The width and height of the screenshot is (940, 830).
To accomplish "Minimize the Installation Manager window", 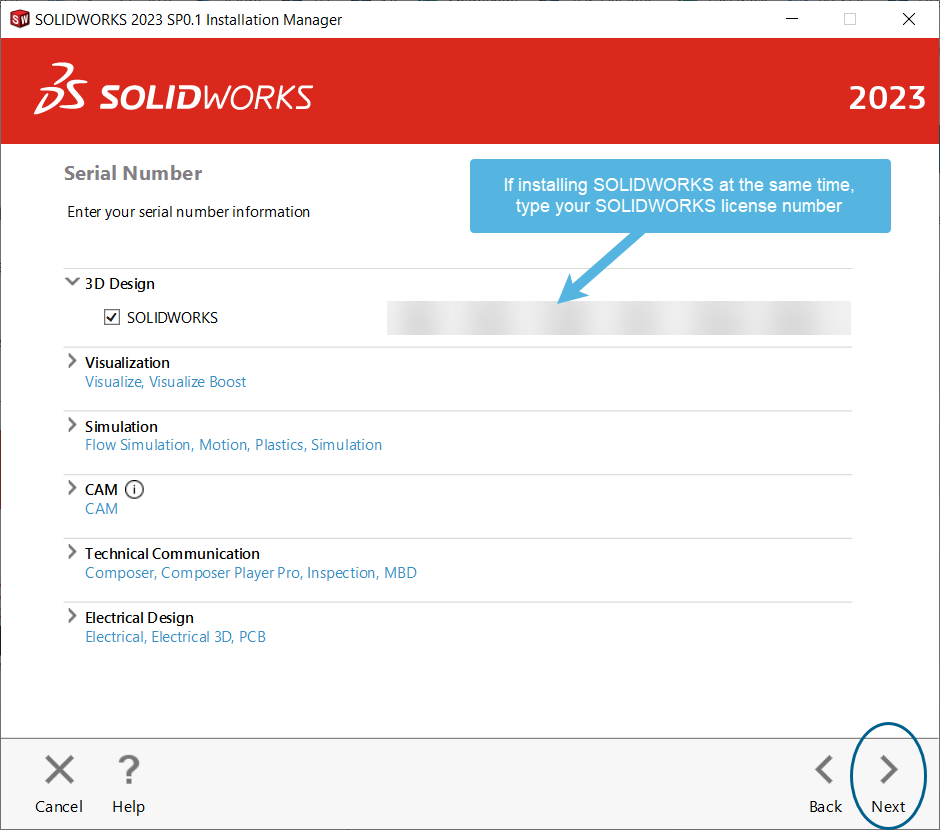I will [x=792, y=19].
